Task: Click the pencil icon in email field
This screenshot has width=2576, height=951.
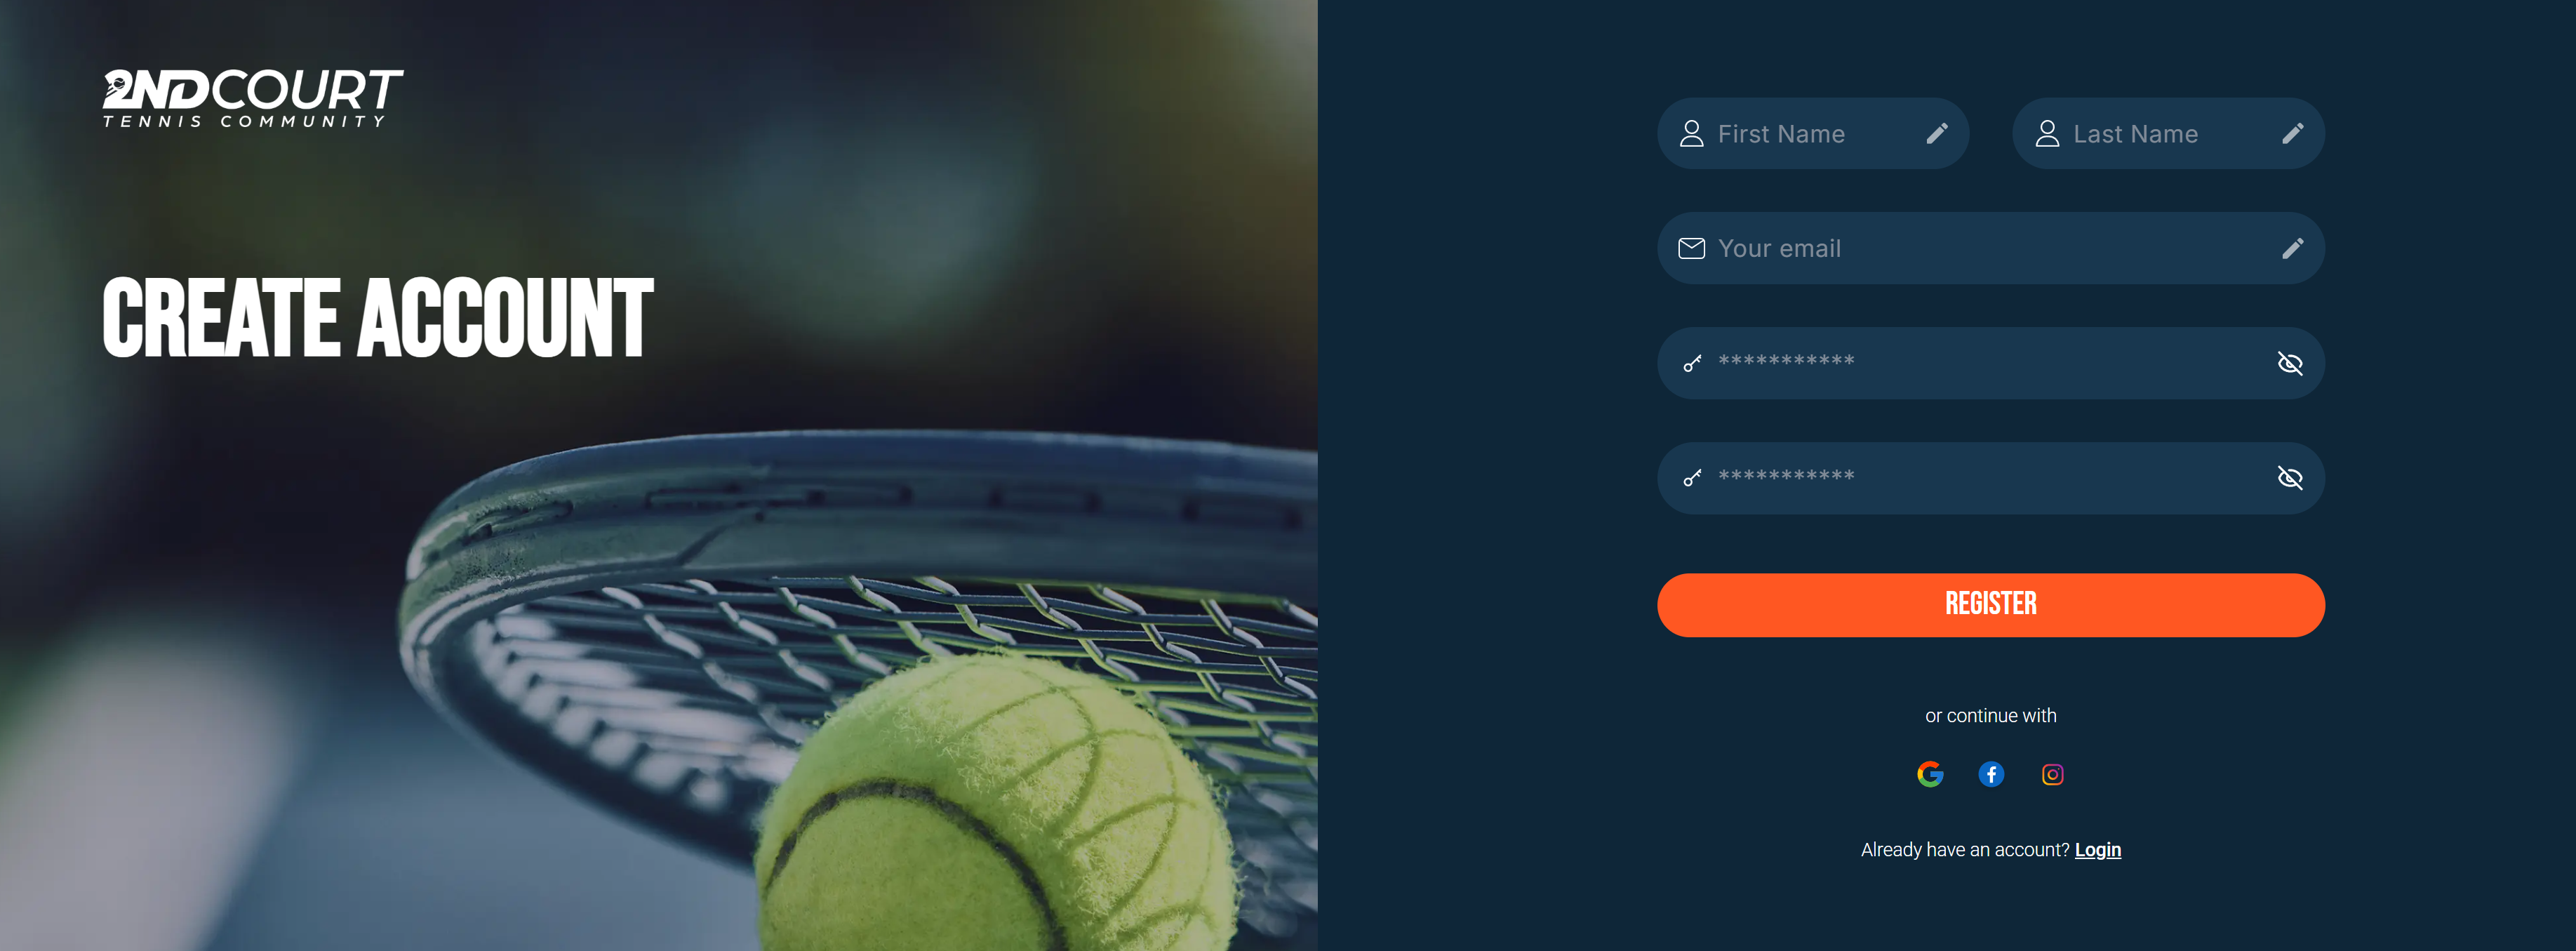Action: [x=2292, y=248]
